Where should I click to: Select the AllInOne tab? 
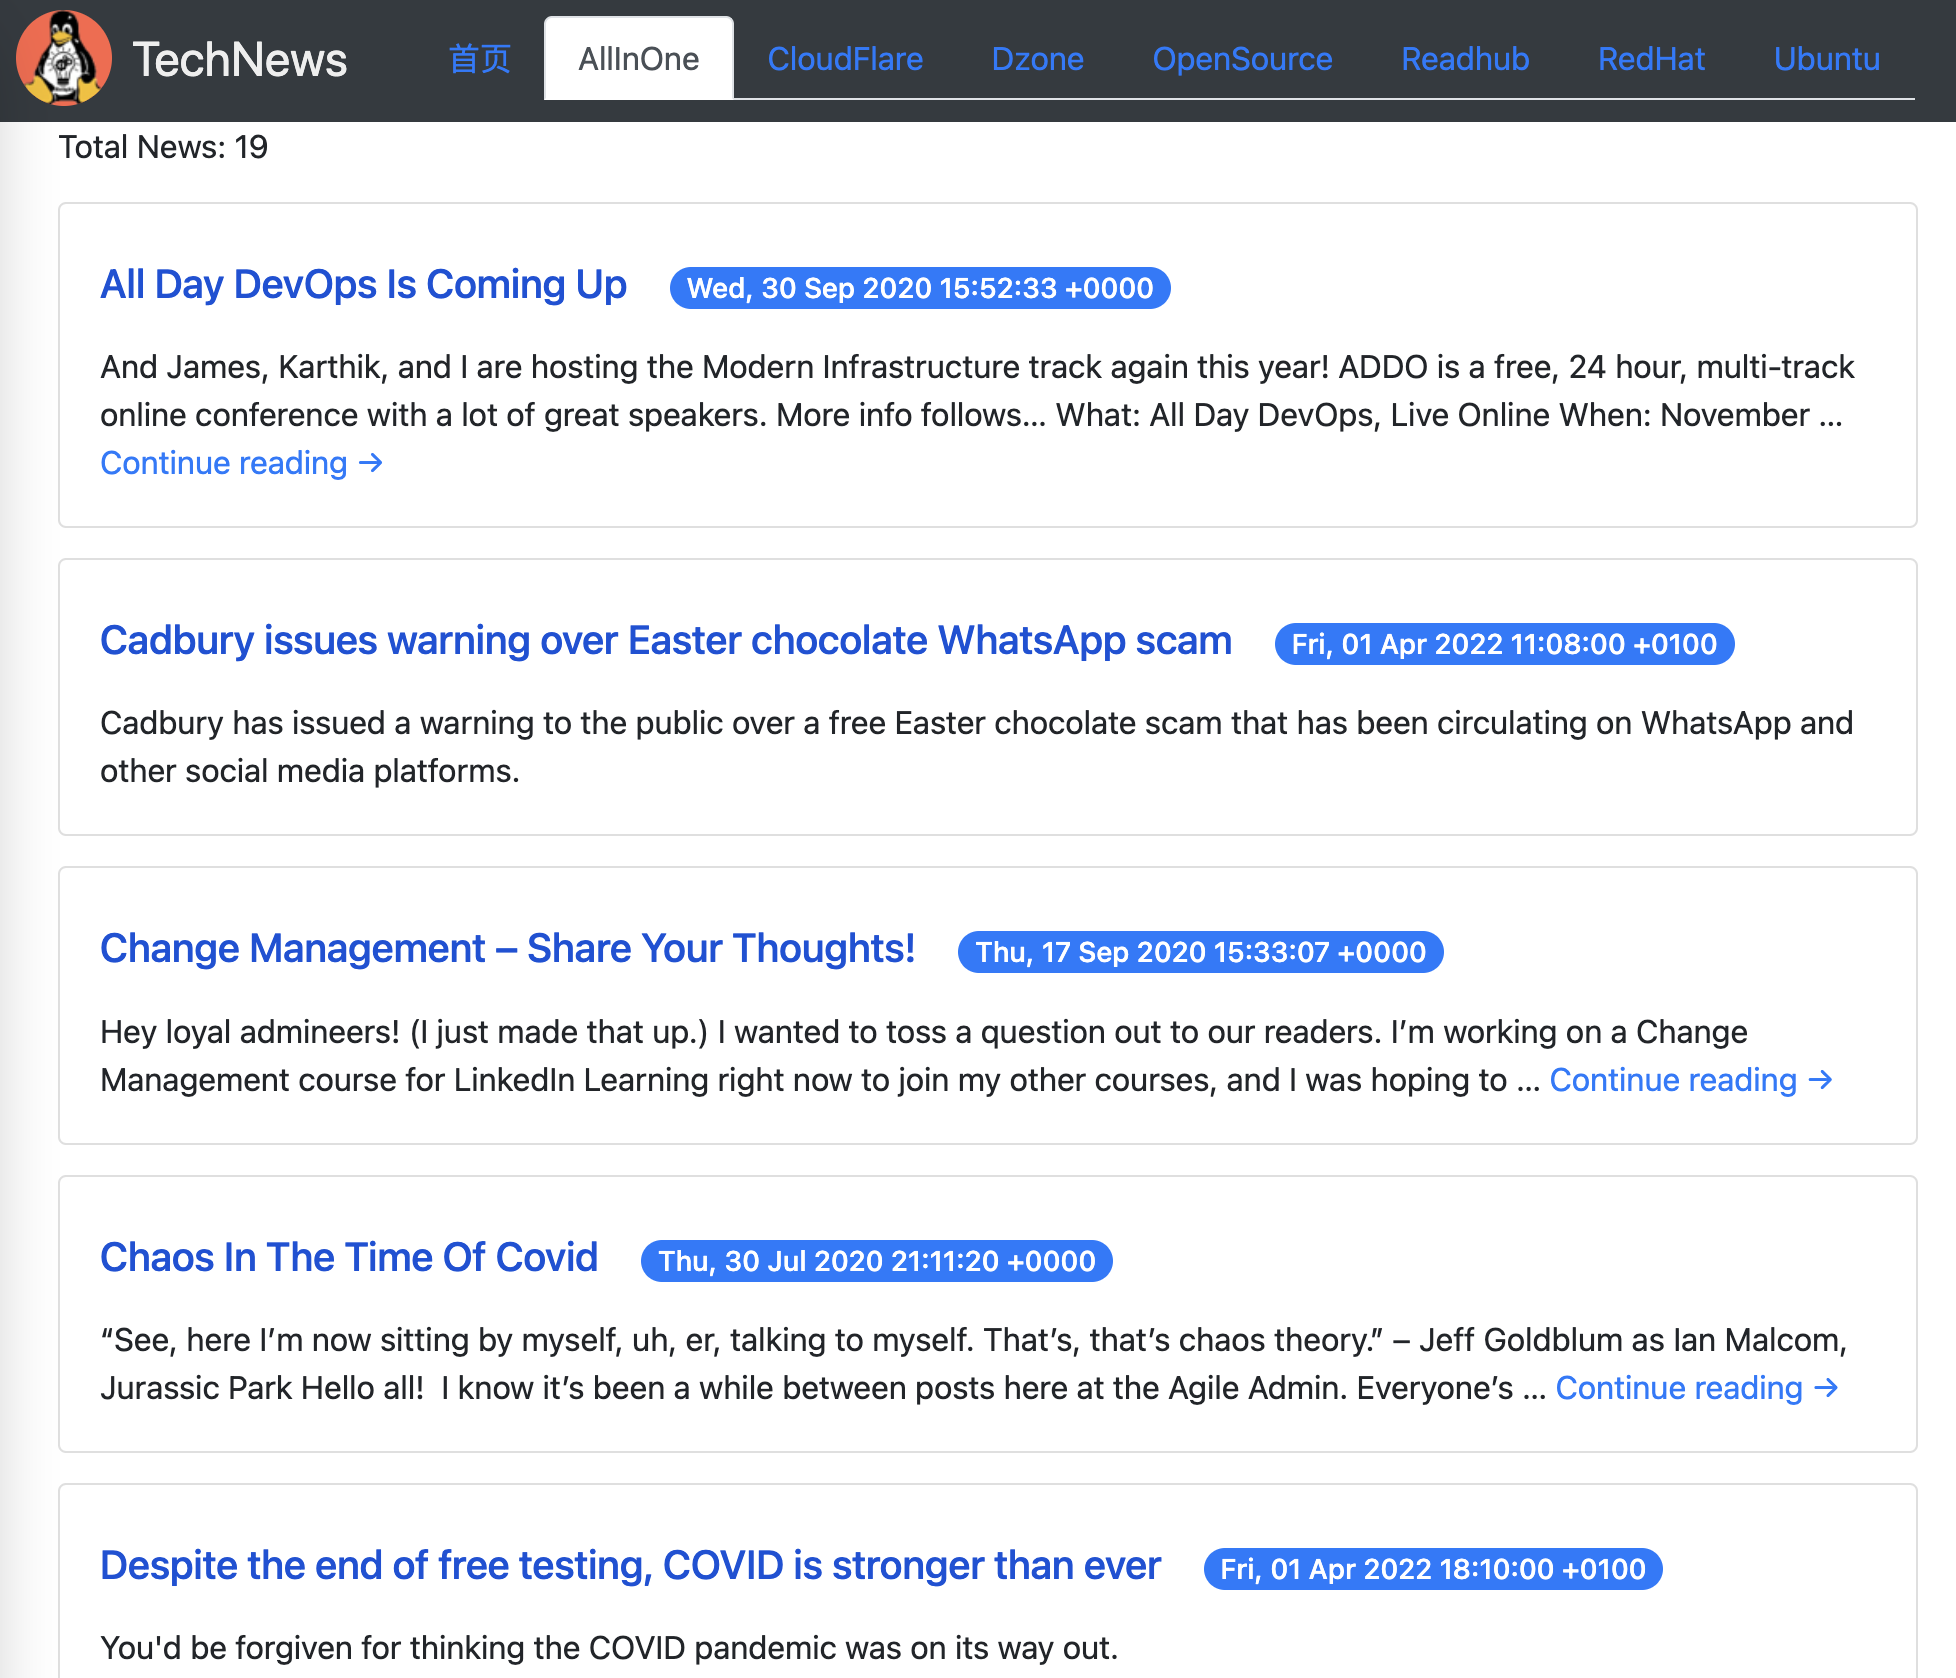click(x=638, y=59)
